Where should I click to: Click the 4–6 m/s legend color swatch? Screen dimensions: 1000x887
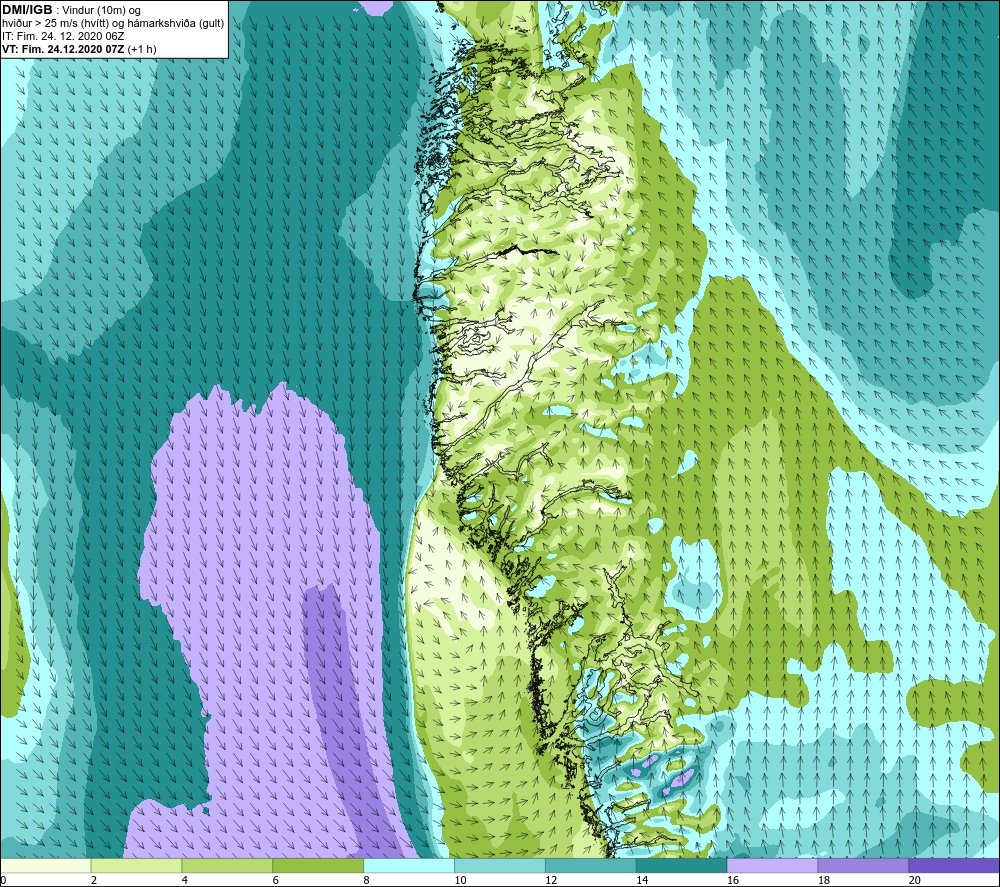point(227,865)
